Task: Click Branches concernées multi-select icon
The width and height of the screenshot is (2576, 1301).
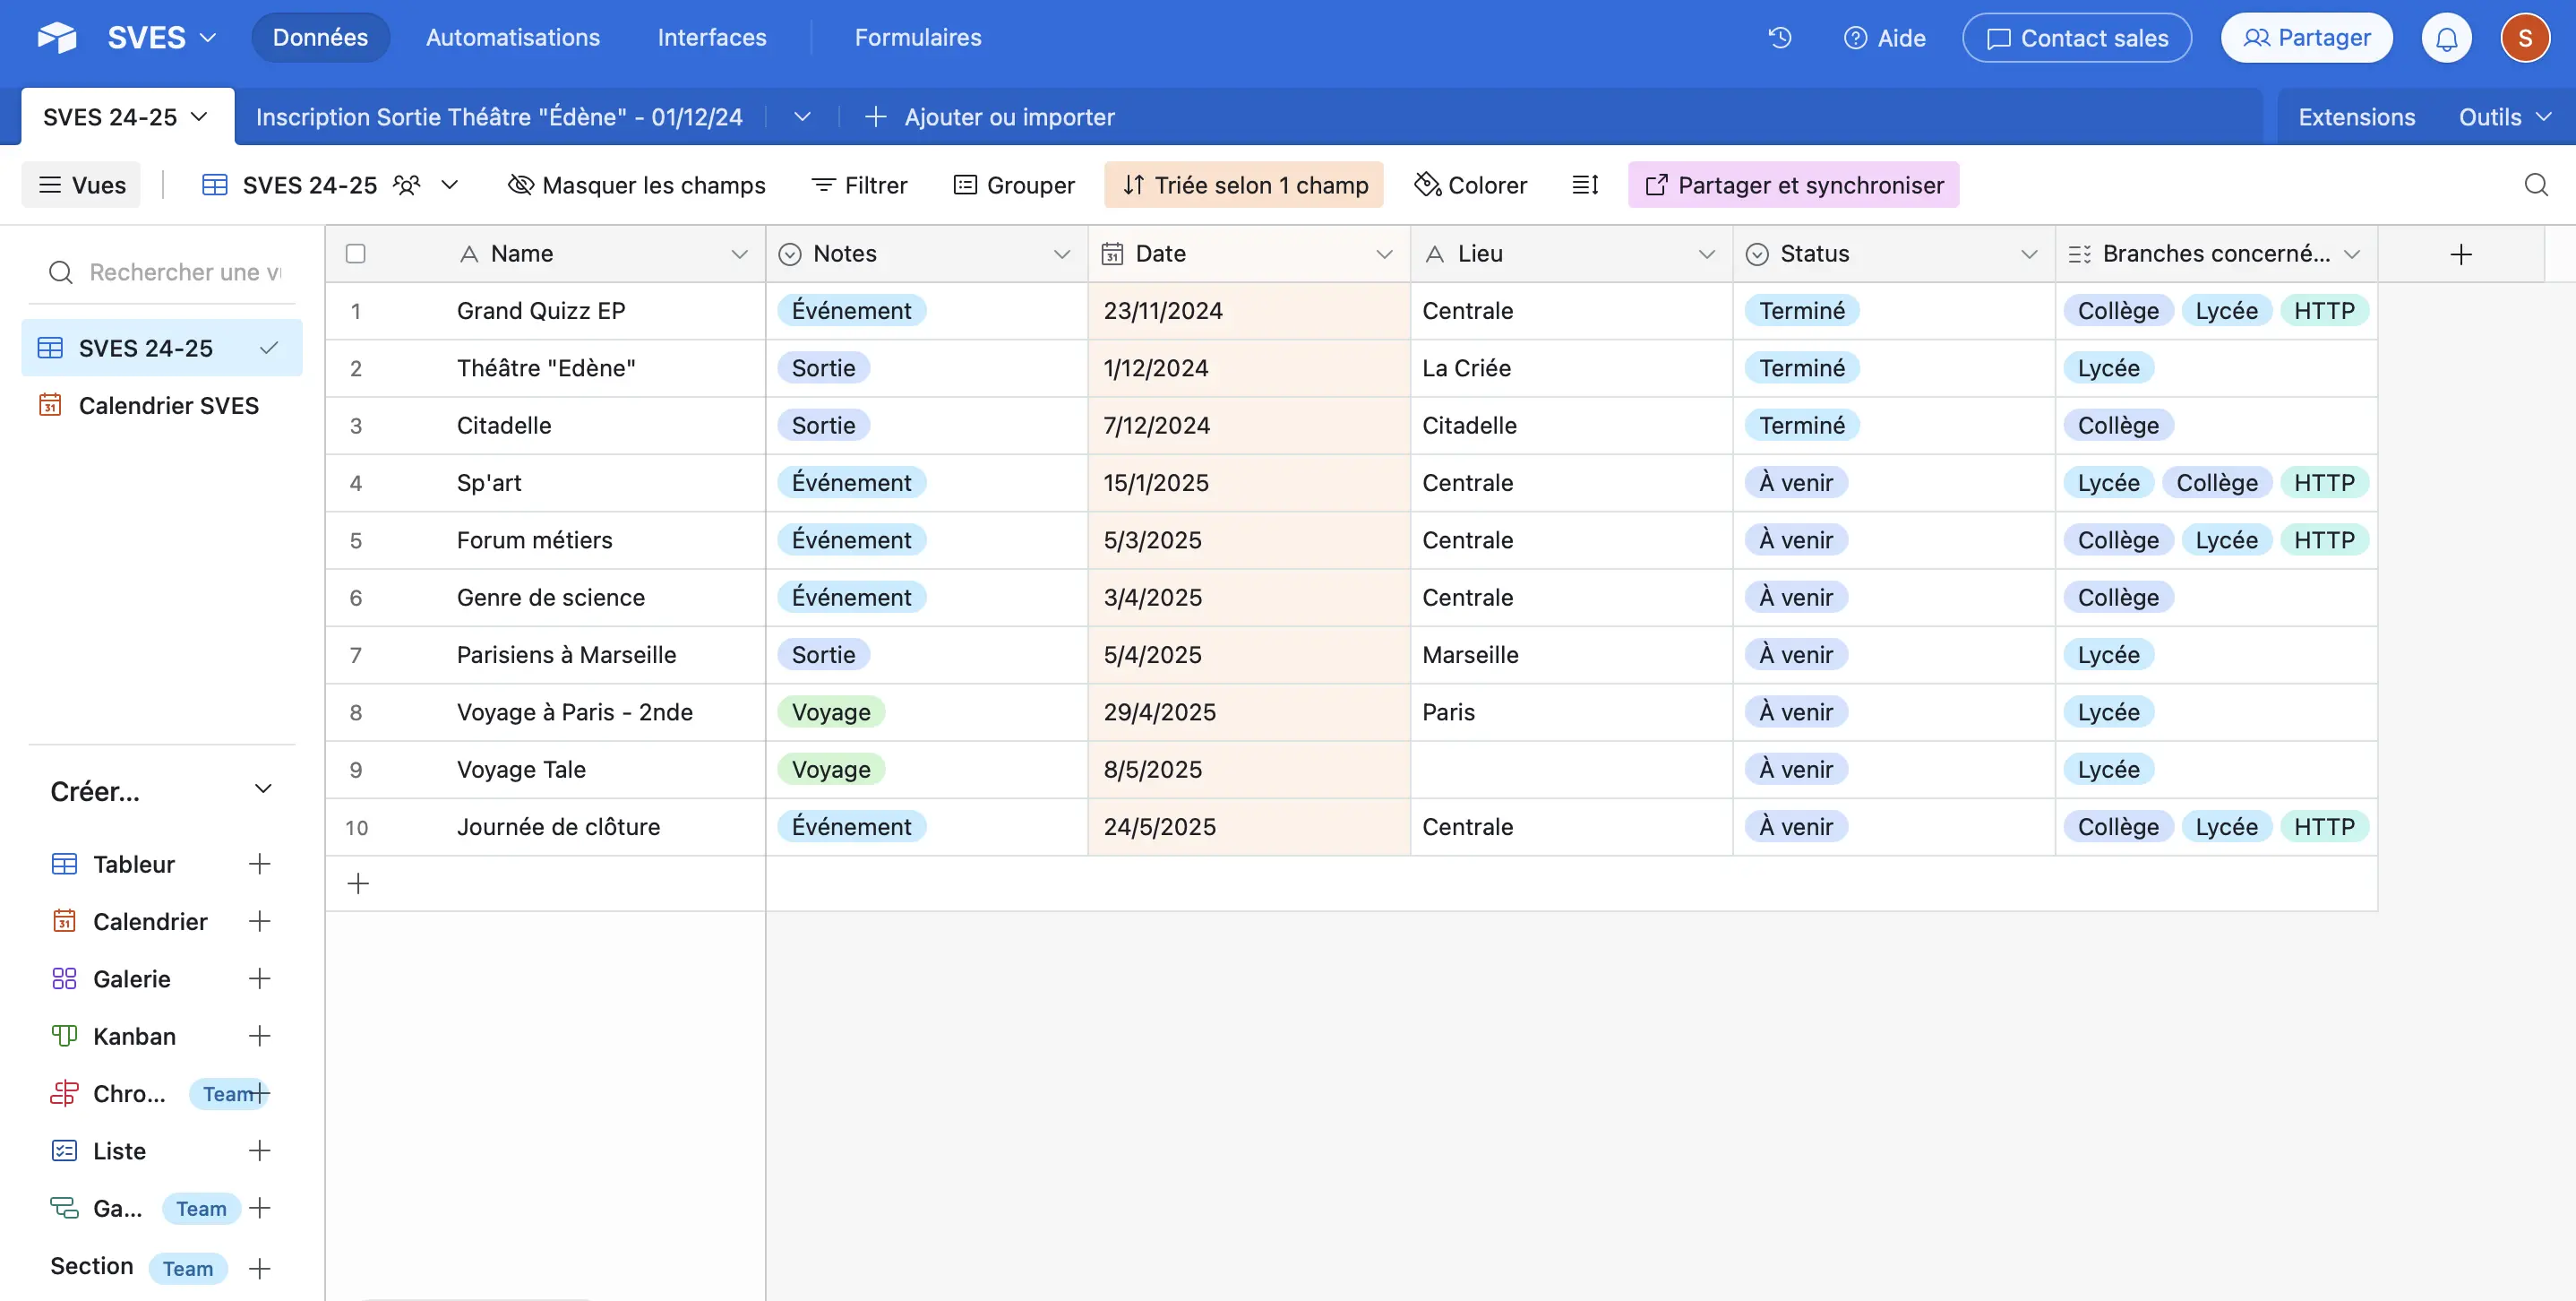Action: 2079,254
